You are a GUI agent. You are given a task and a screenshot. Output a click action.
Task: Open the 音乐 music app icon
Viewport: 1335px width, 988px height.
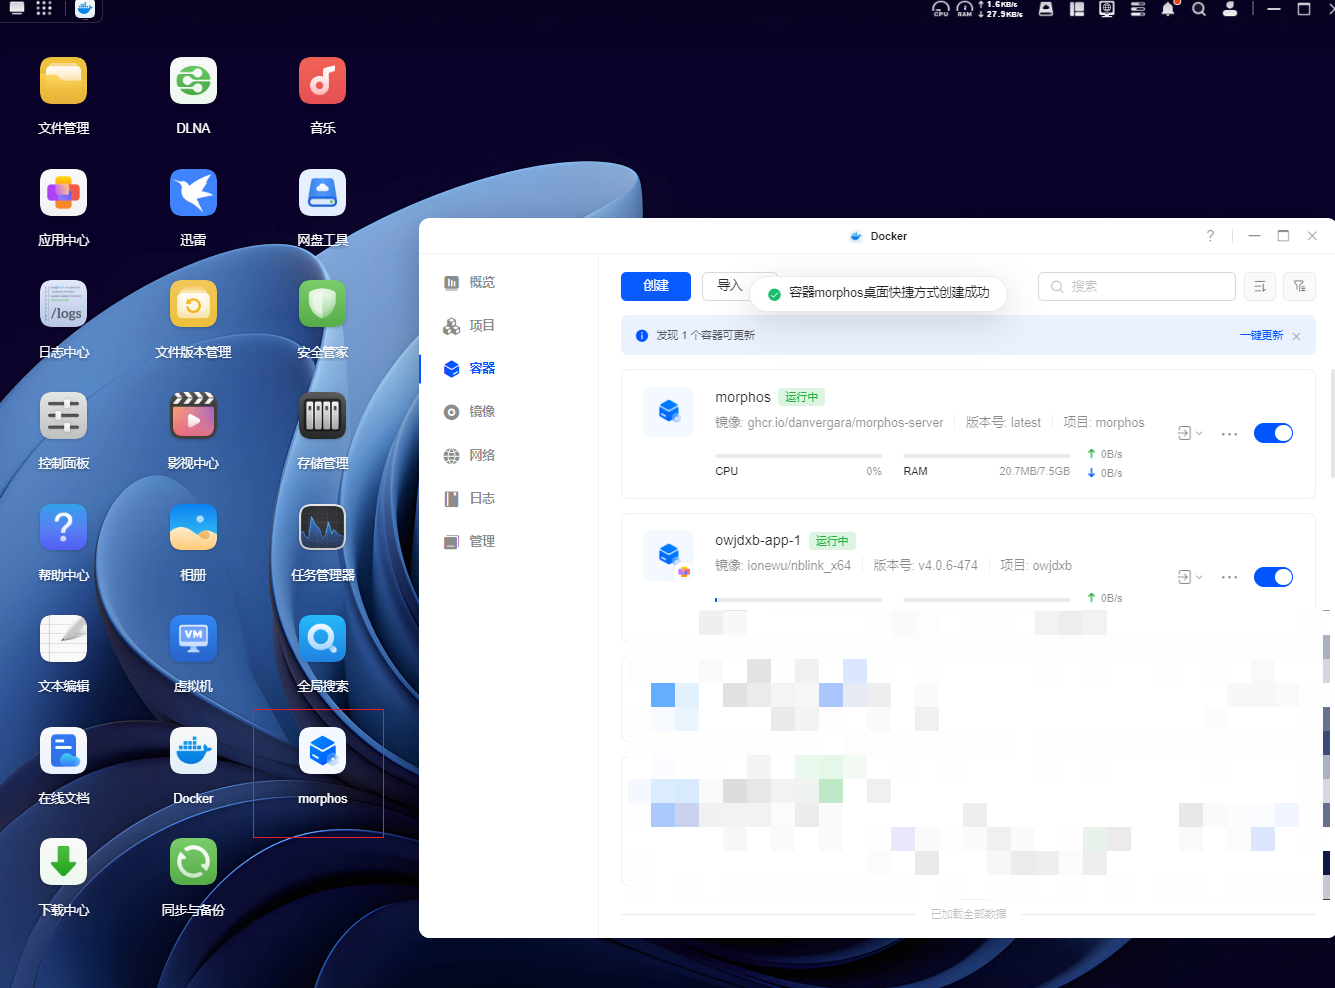pyautogui.click(x=322, y=81)
